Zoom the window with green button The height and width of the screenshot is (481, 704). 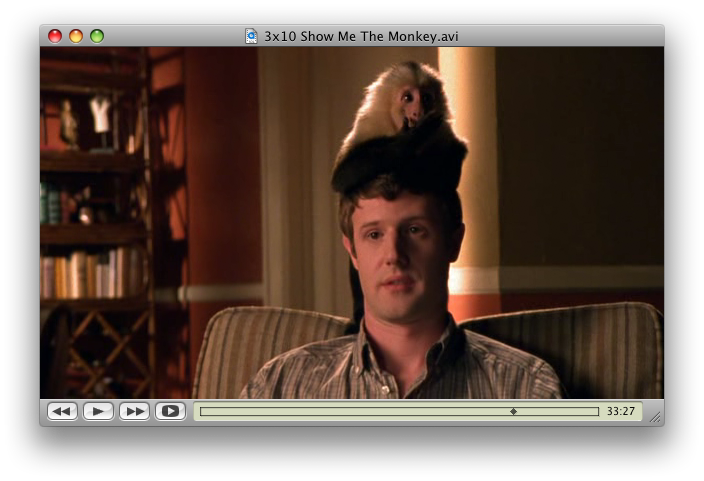[97, 36]
